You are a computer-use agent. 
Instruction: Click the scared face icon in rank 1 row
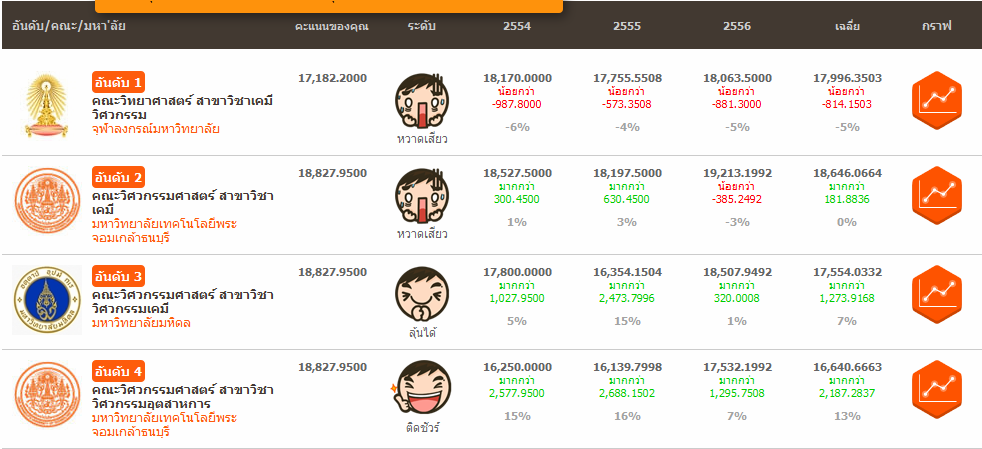click(421, 100)
